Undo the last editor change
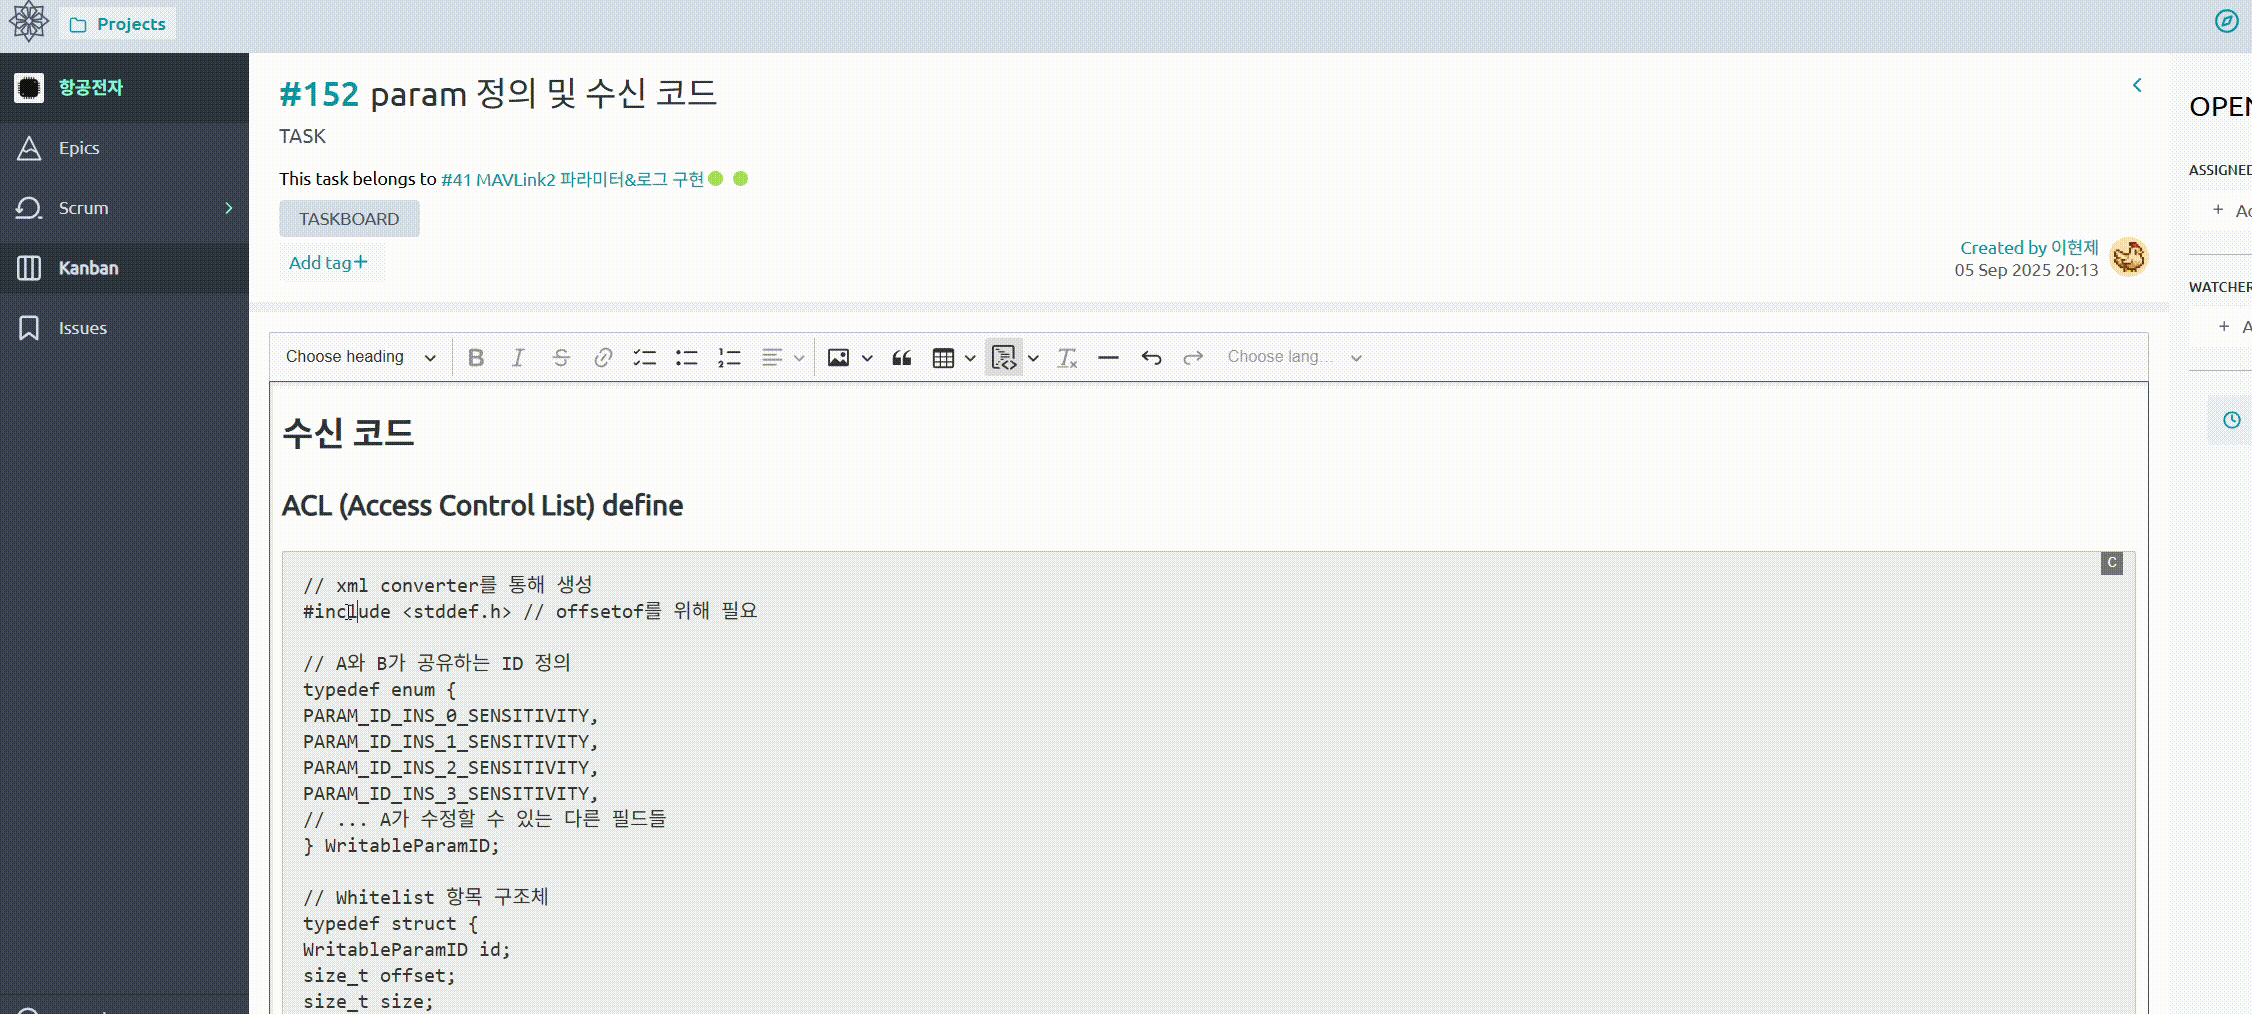 click(1150, 357)
